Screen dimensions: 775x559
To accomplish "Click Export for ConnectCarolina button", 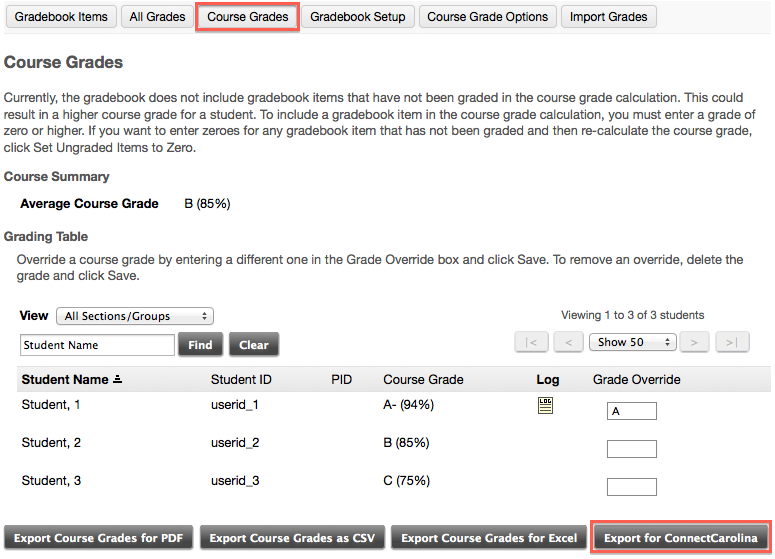I will (x=681, y=538).
